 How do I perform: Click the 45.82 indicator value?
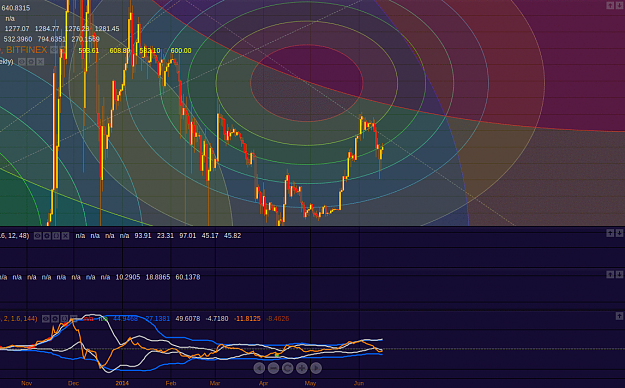[232, 236]
